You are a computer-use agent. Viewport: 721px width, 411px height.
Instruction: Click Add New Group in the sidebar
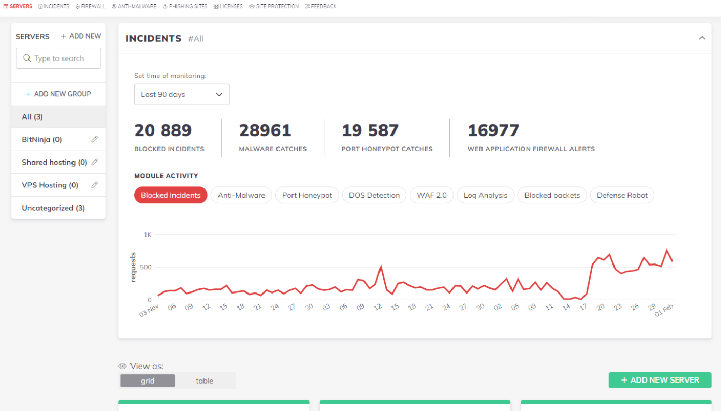pos(57,93)
